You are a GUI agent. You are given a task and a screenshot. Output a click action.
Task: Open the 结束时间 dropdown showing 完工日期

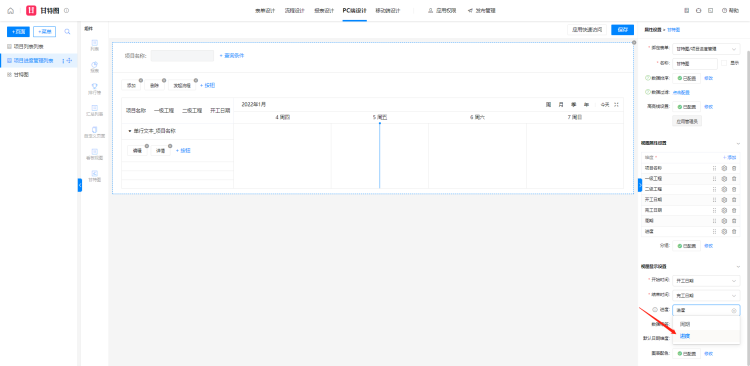(706, 296)
